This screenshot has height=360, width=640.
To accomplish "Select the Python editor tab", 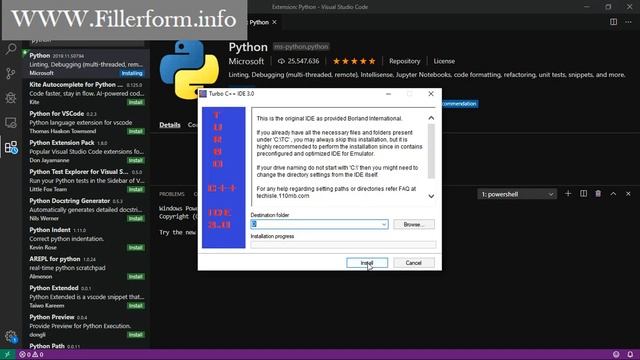I will [259, 22].
